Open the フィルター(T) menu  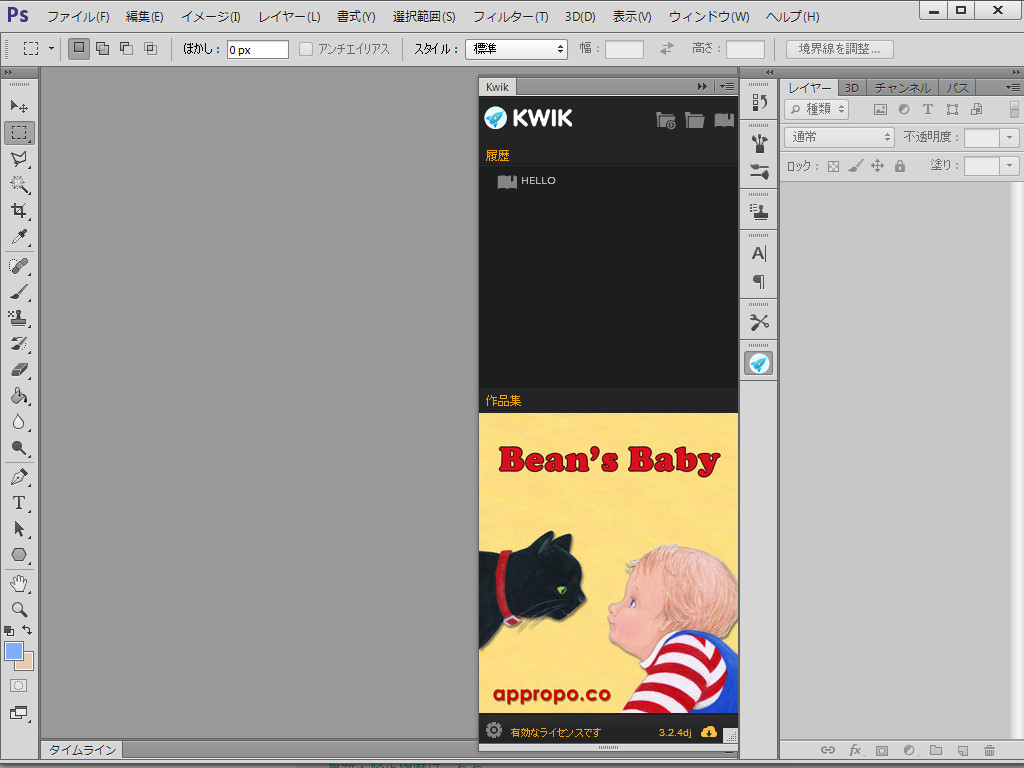(x=511, y=17)
